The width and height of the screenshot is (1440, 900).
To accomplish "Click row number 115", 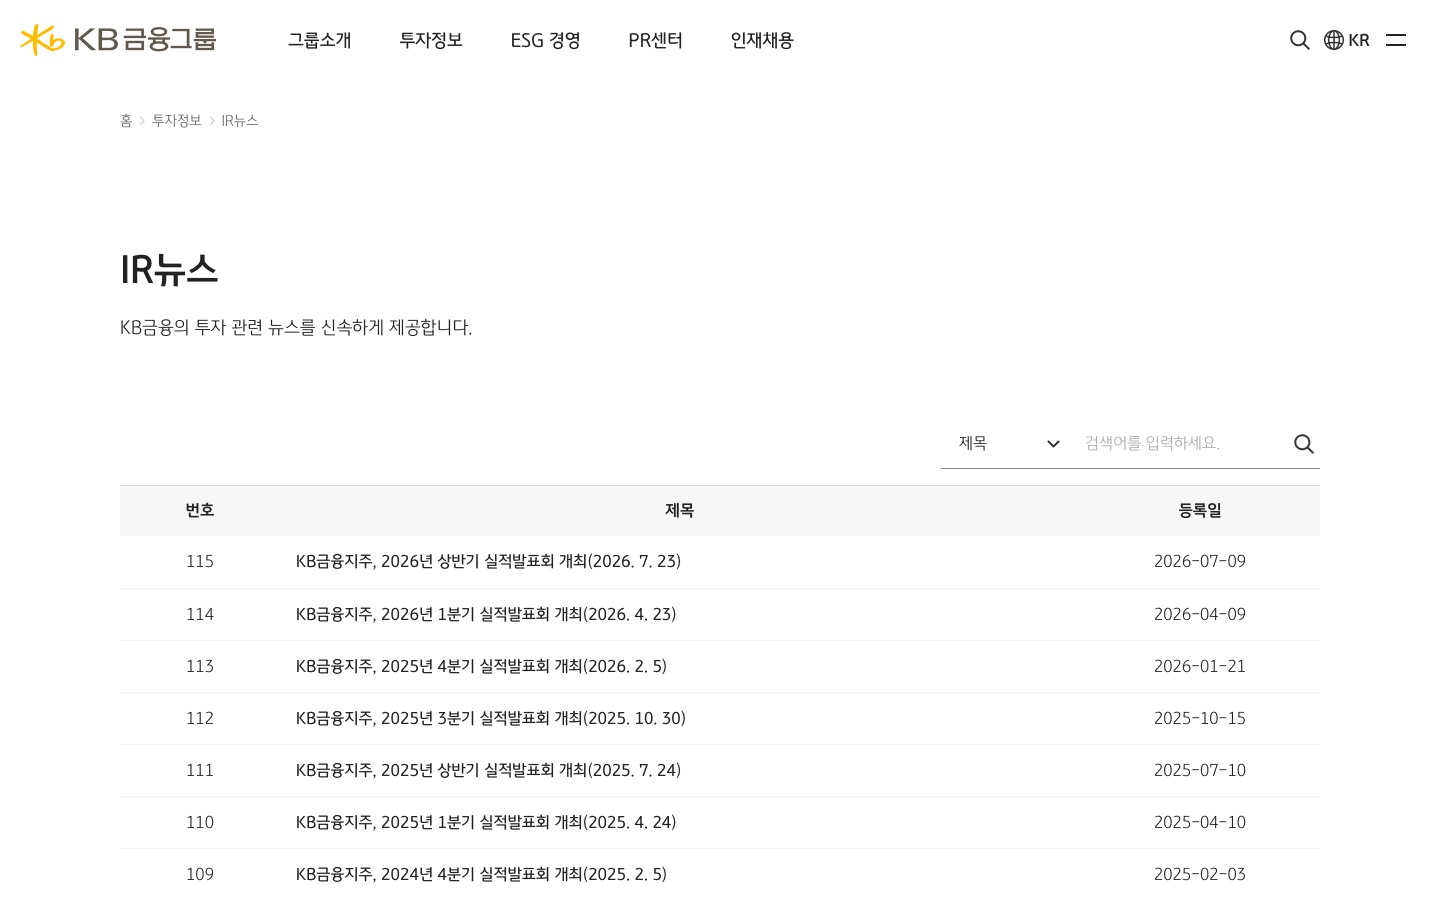I will pos(200,562).
